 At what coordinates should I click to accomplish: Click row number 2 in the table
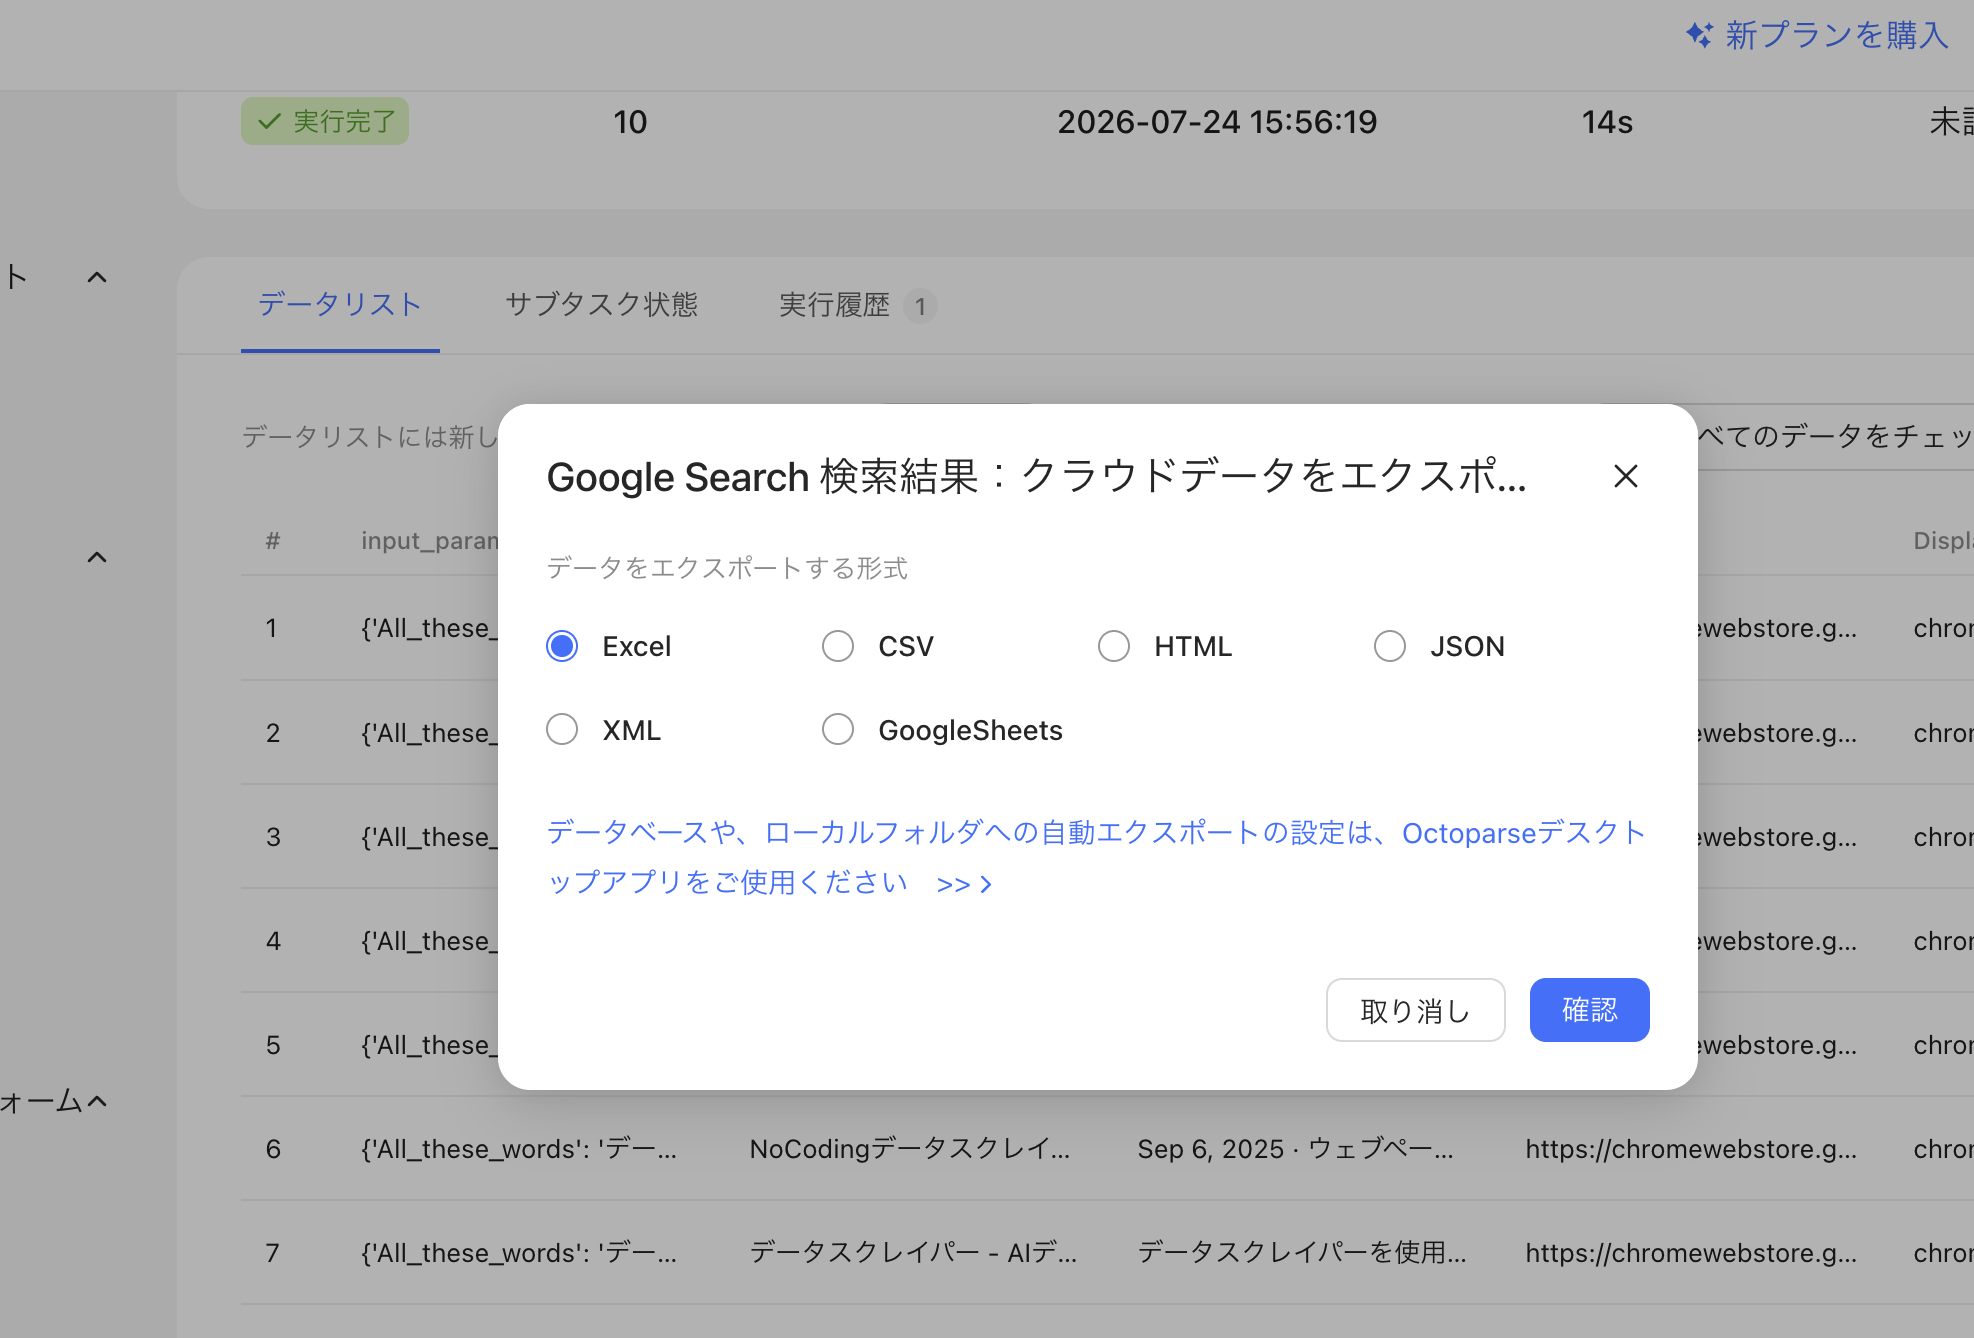[273, 733]
